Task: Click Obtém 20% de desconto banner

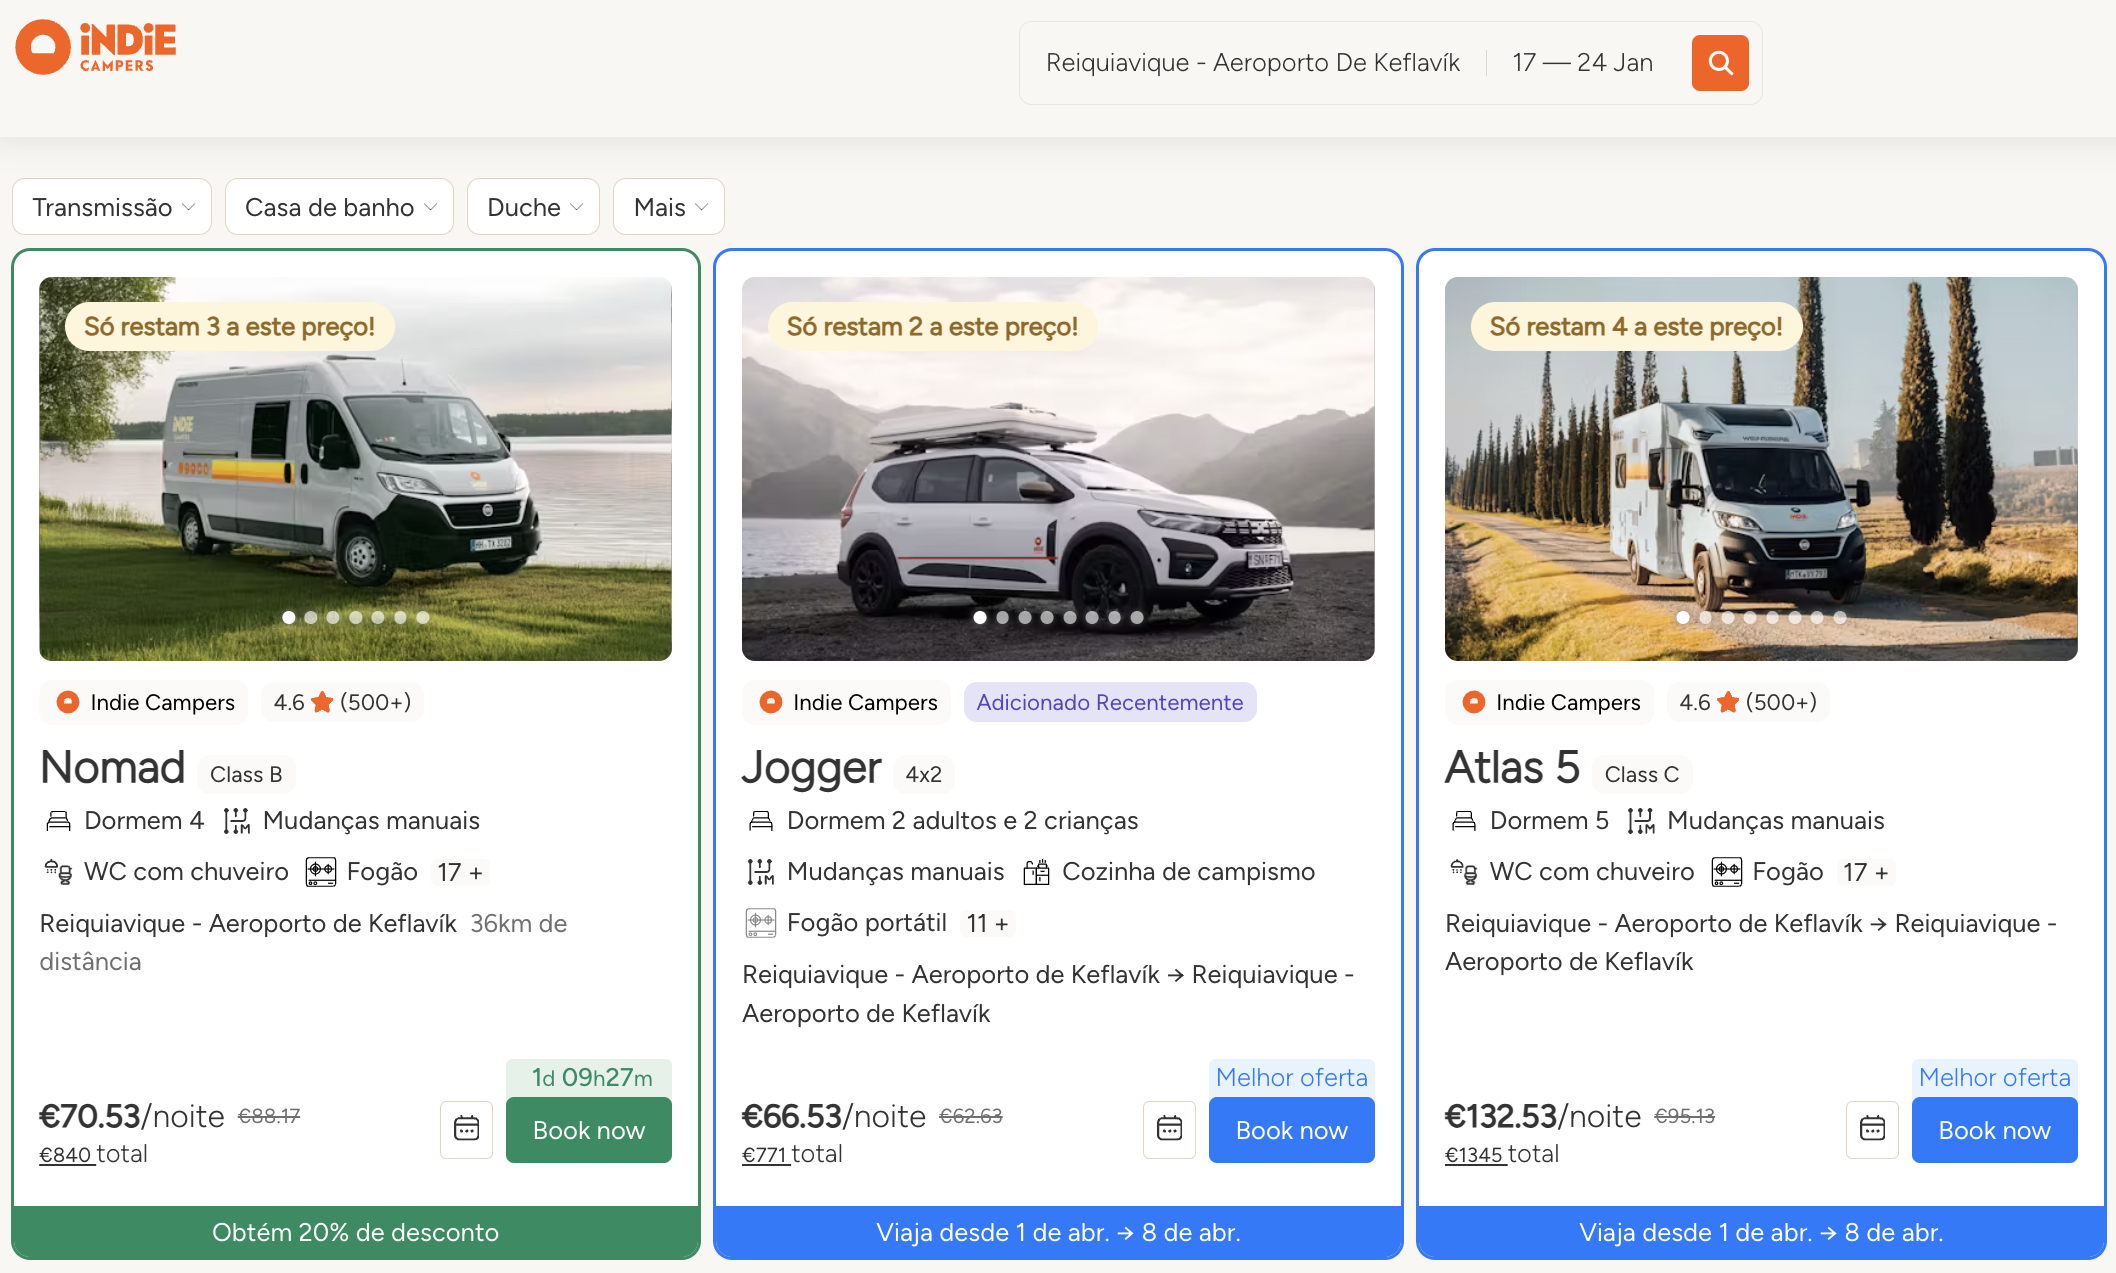Action: [x=356, y=1232]
